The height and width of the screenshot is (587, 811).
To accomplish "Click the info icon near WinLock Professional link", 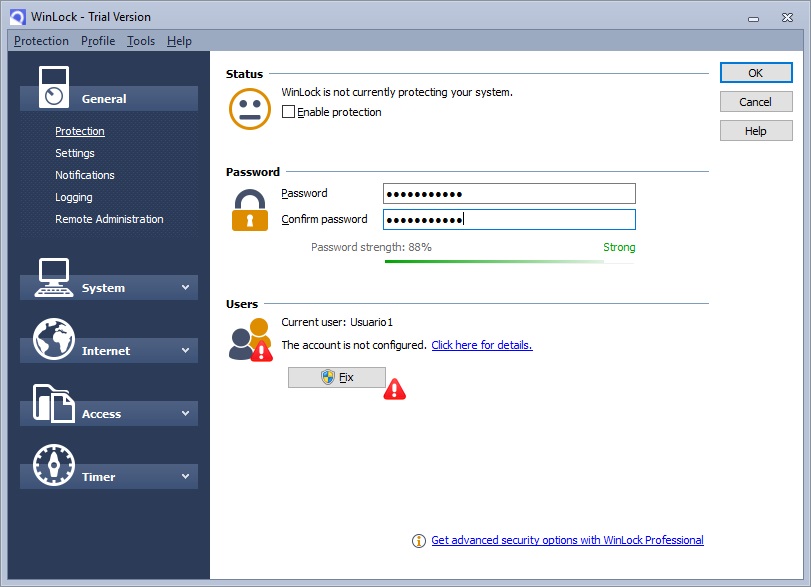I will click(x=418, y=541).
